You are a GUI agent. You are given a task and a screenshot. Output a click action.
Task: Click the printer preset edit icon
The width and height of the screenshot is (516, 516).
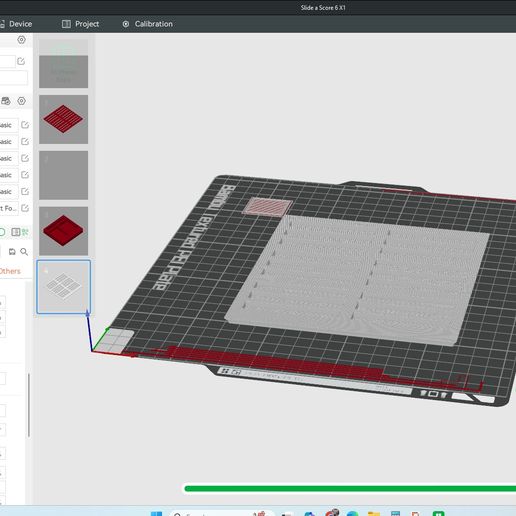coord(21,61)
